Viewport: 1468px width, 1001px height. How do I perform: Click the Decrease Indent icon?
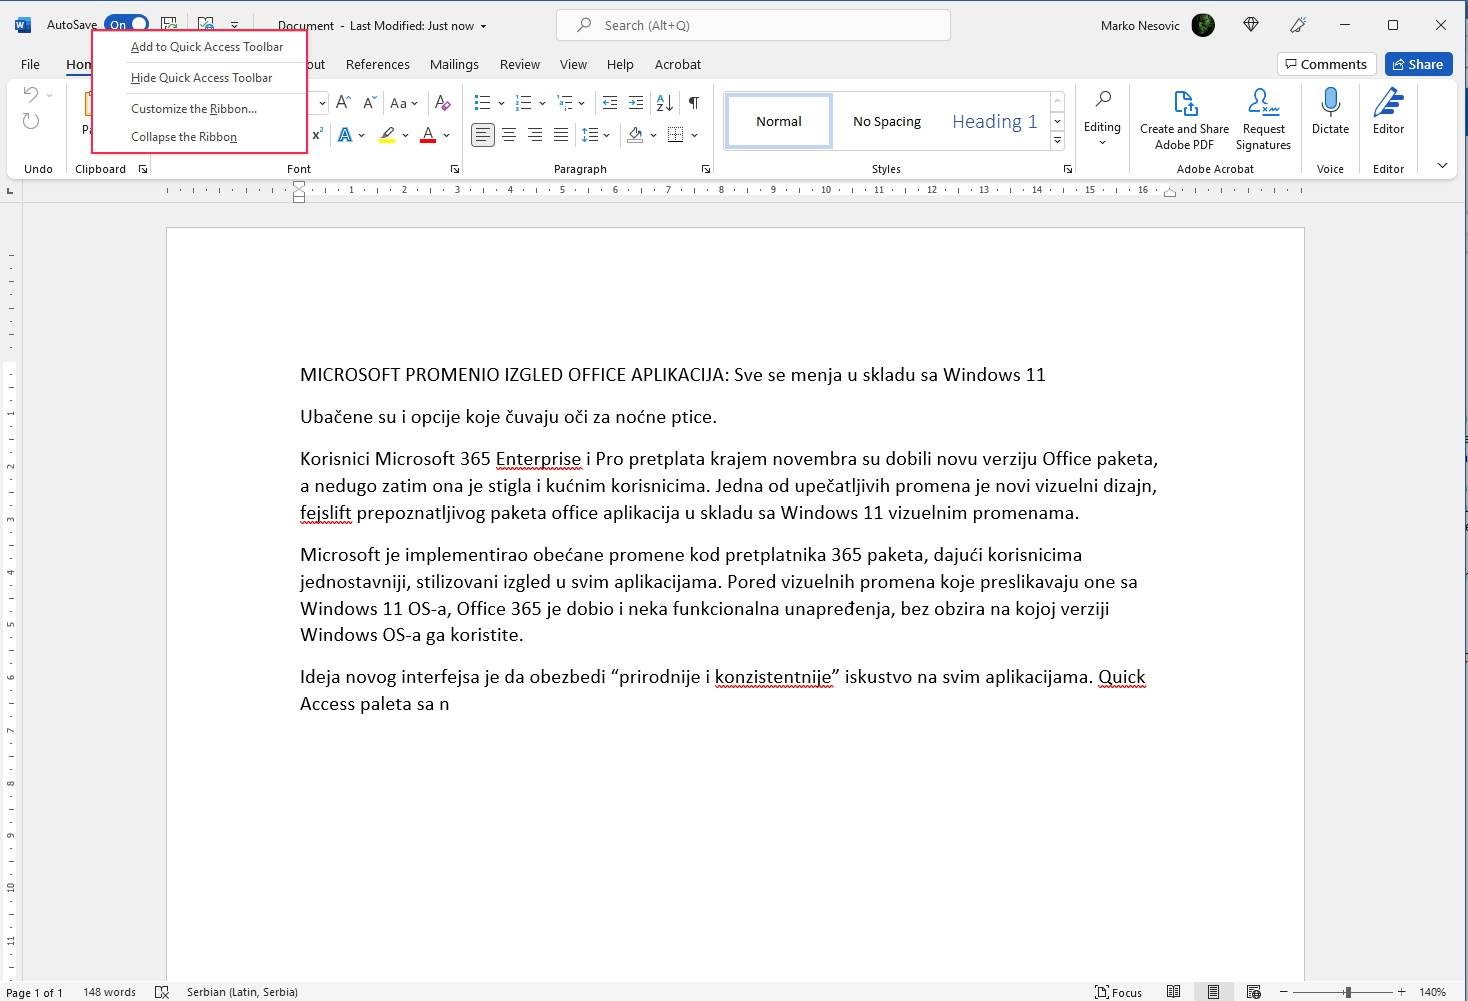pyautogui.click(x=610, y=103)
